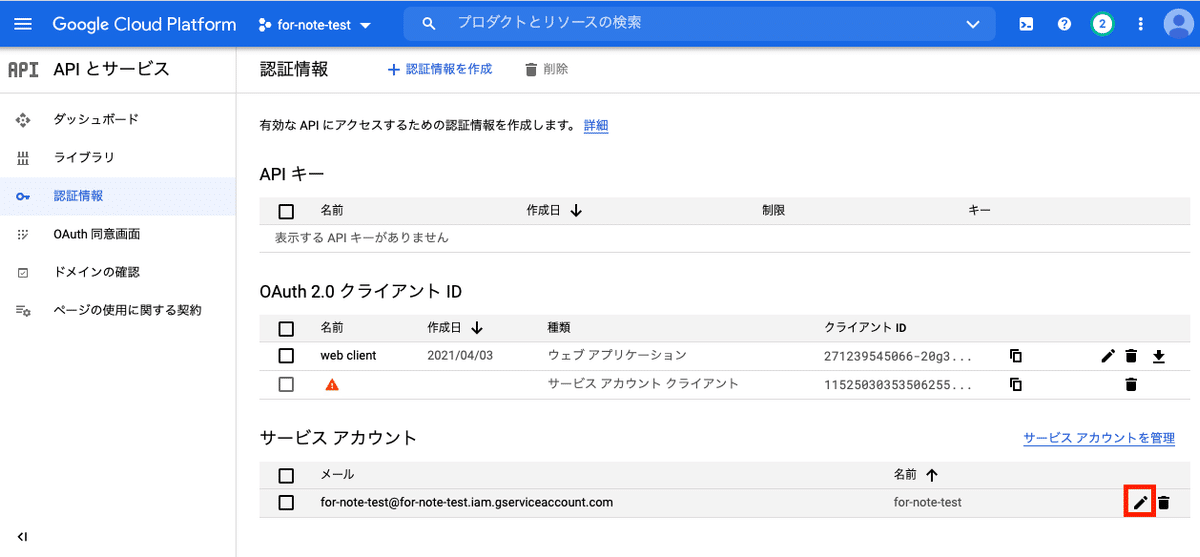Viewport: 1200px width, 557px height.
Task: Open the help question mark icon
Action: (1064, 24)
